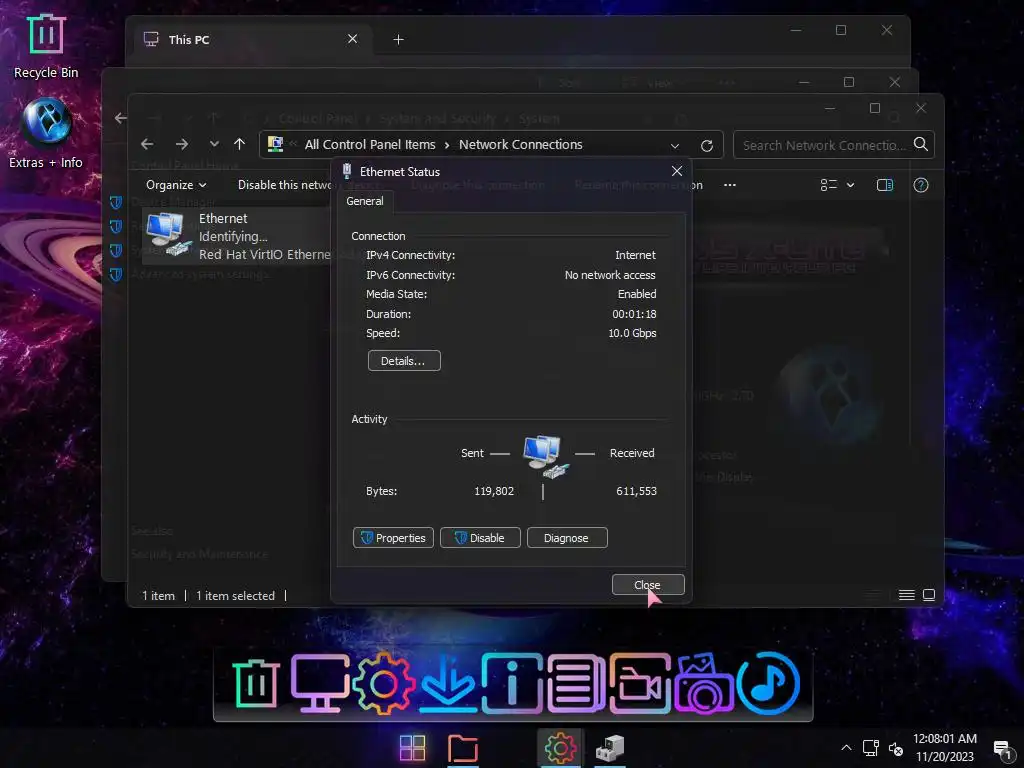This screenshot has width=1024, height=768.
Task: Click the IPv4 Connectivity Internet value
Action: click(x=635, y=255)
